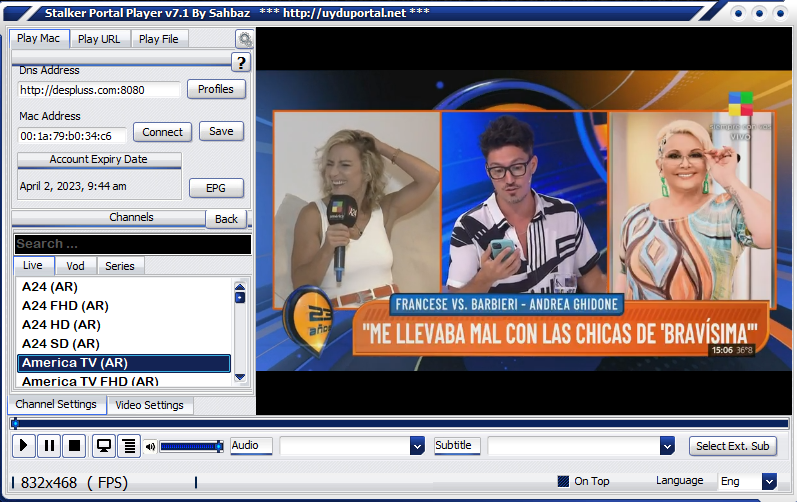
Task: Toggle fullscreen monitor icon
Action: [104, 446]
